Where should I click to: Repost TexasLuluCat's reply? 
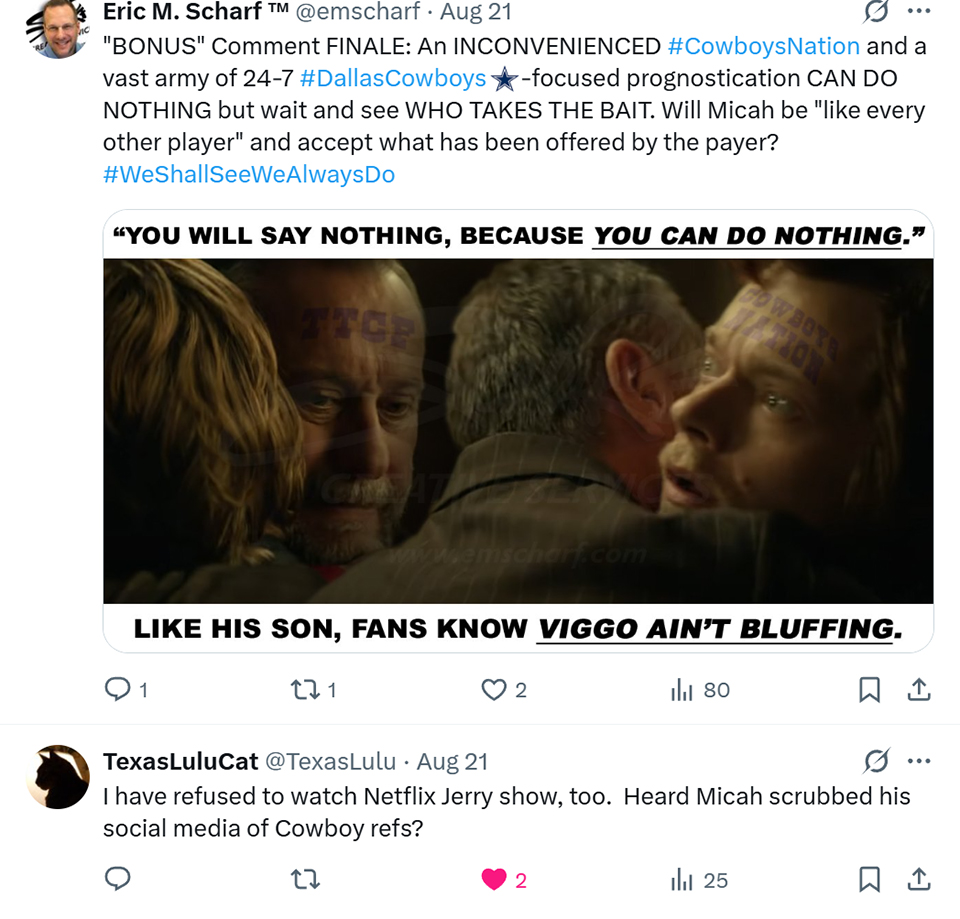(x=302, y=879)
